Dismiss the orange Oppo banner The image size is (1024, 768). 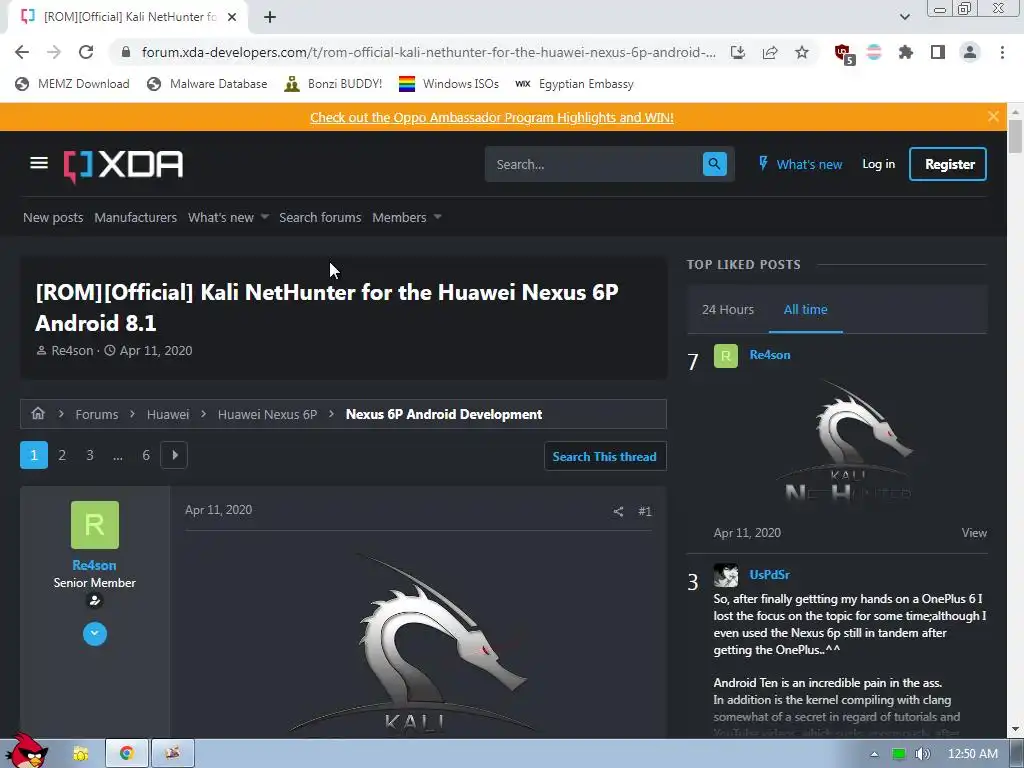pyautogui.click(x=993, y=116)
